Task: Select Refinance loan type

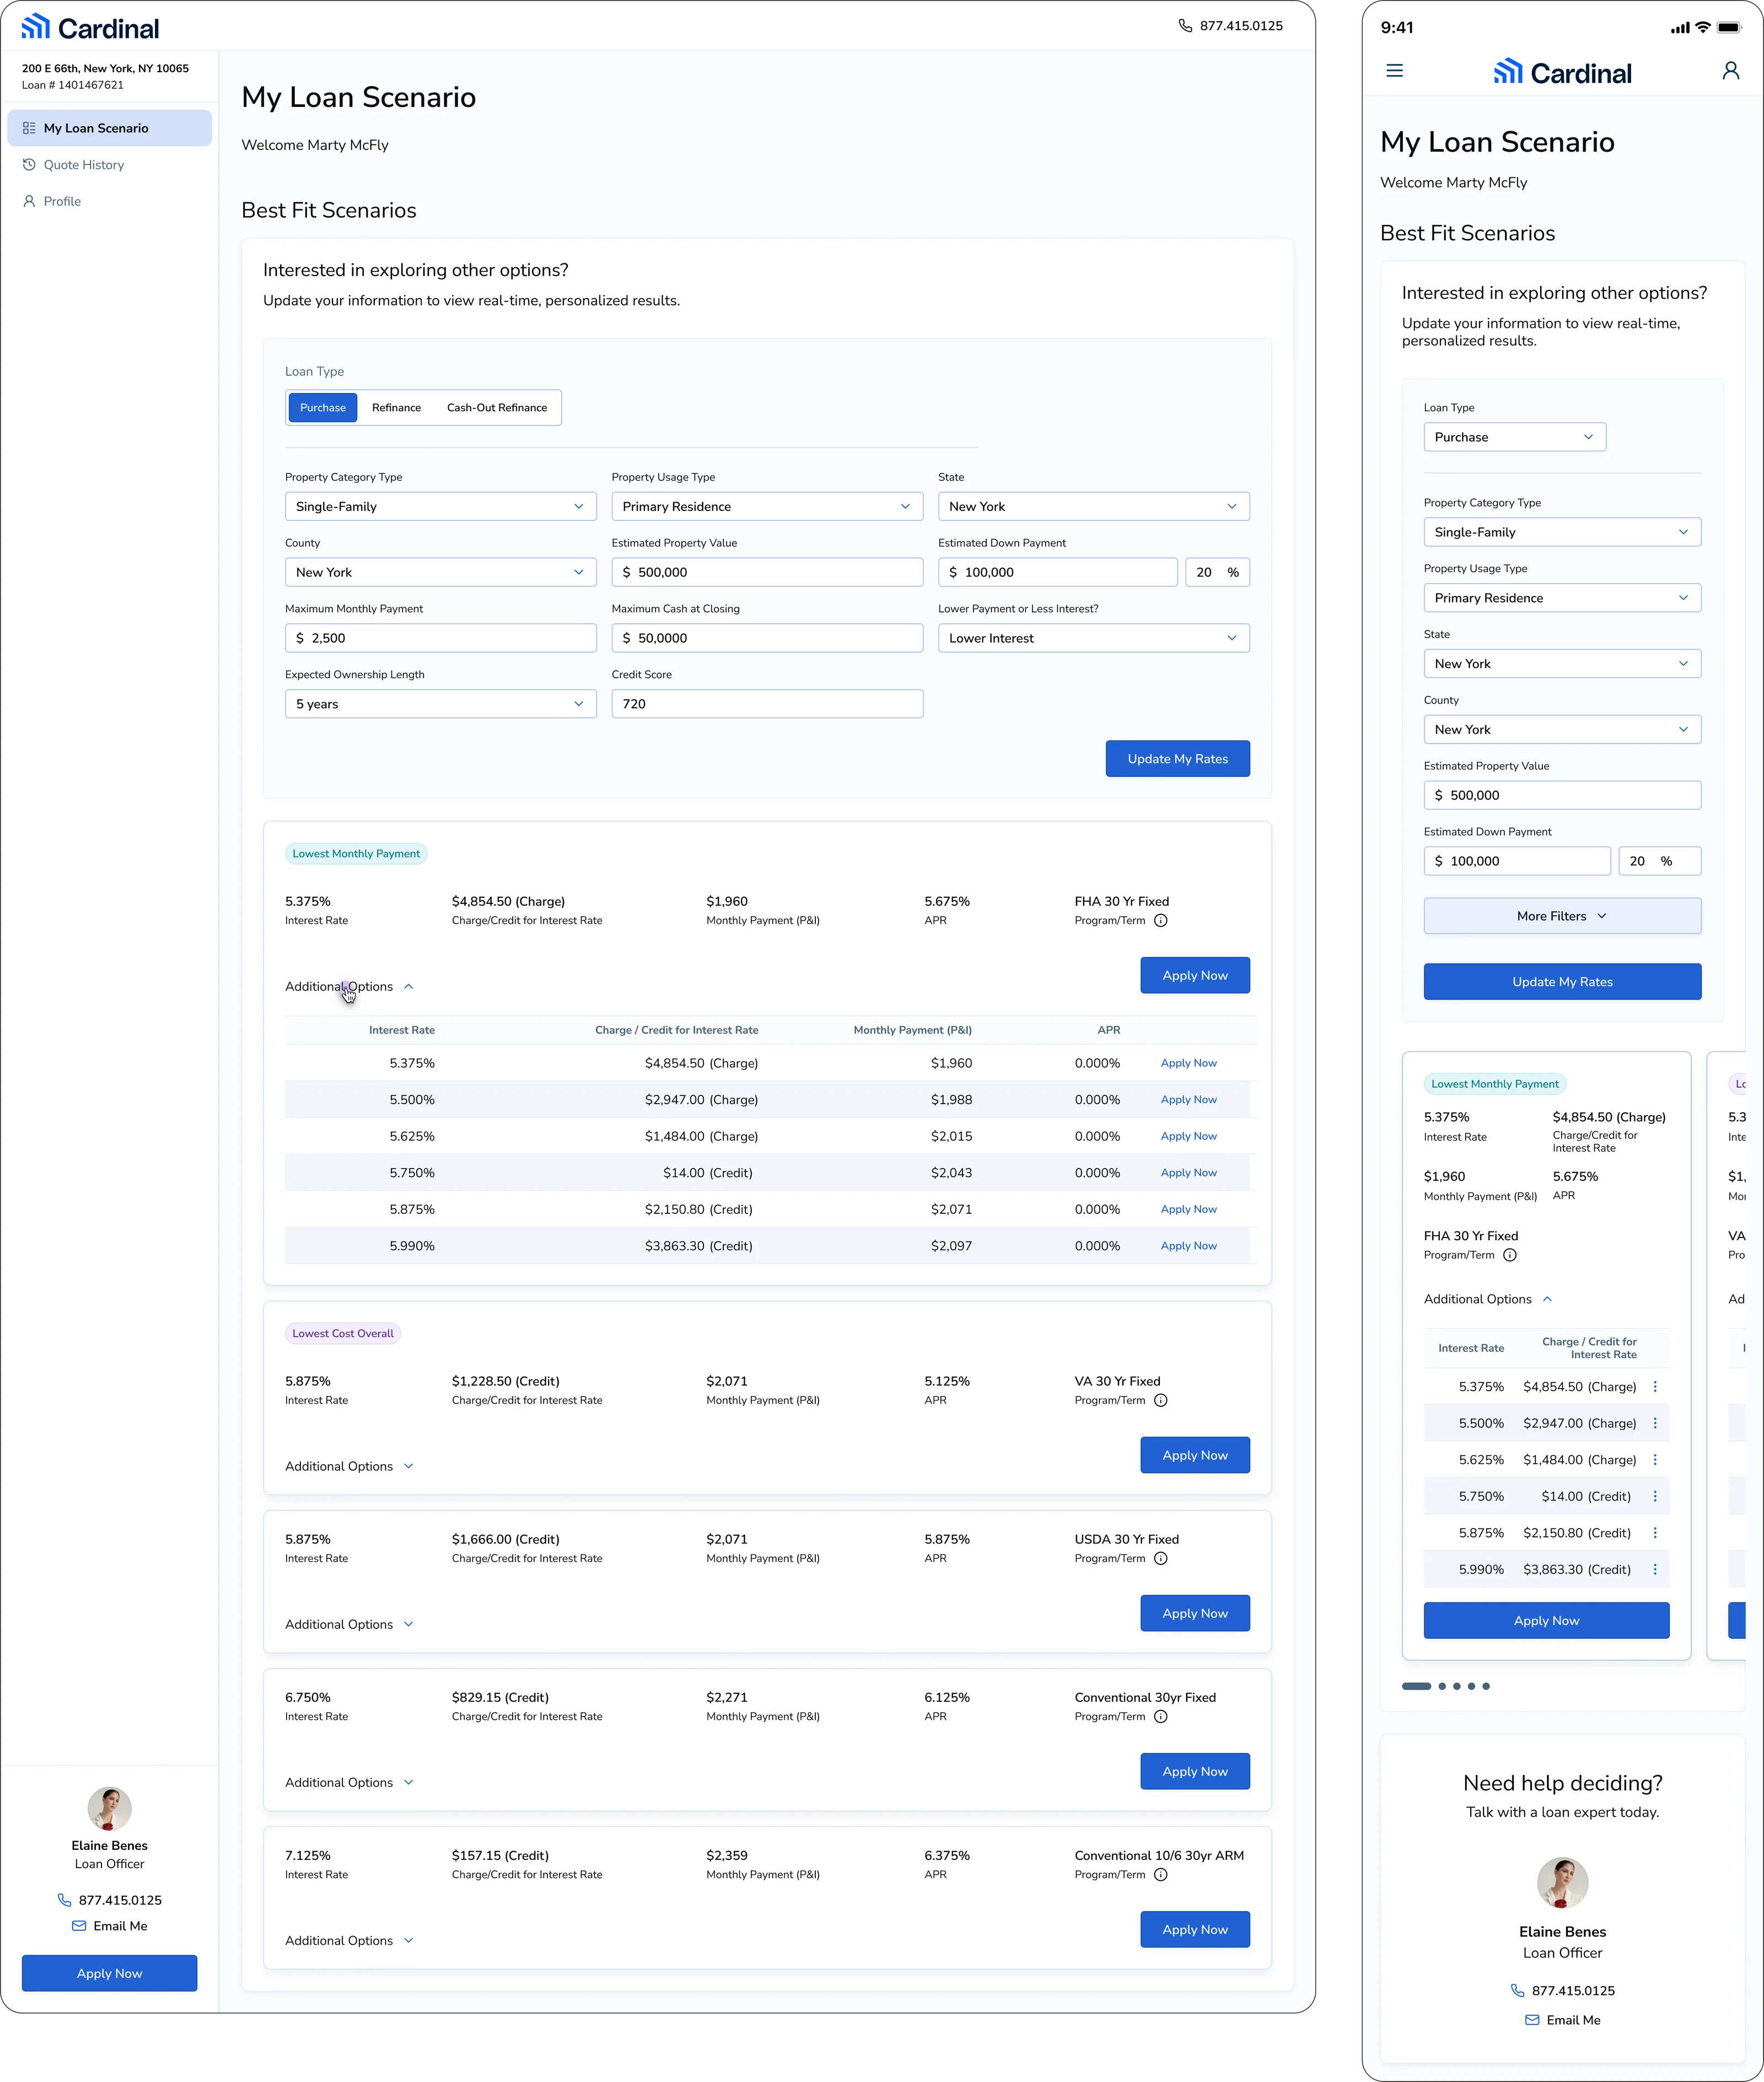Action: (396, 408)
